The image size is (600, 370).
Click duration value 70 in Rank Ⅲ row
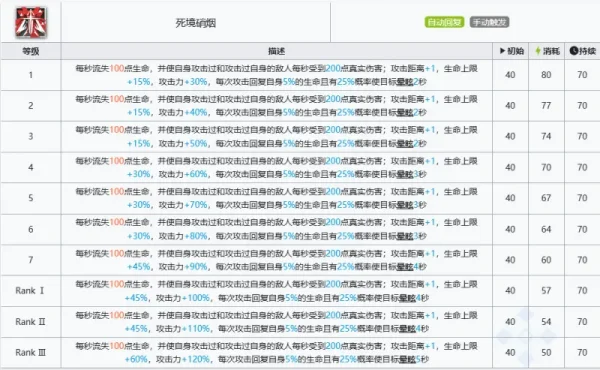tap(582, 352)
